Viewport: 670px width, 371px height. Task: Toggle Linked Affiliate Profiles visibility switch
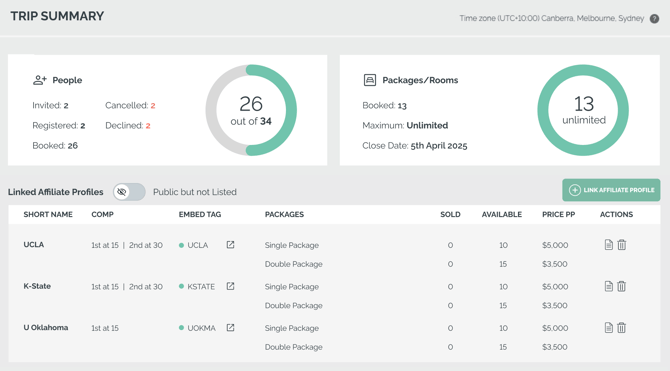[x=129, y=192]
